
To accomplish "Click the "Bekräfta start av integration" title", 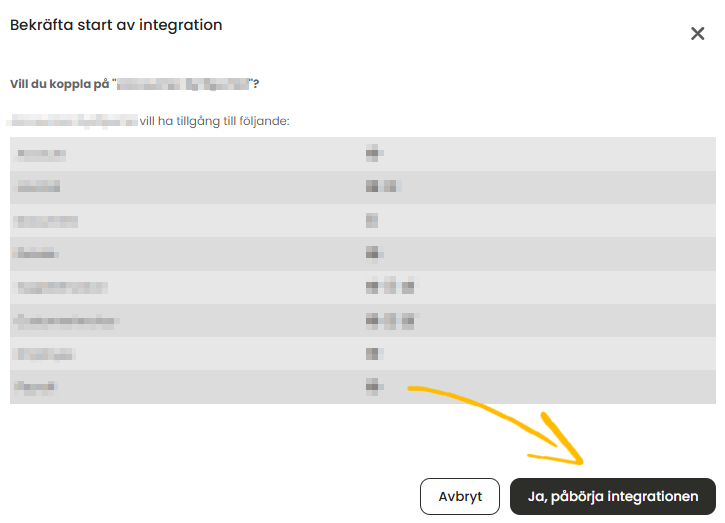I will [116, 25].
